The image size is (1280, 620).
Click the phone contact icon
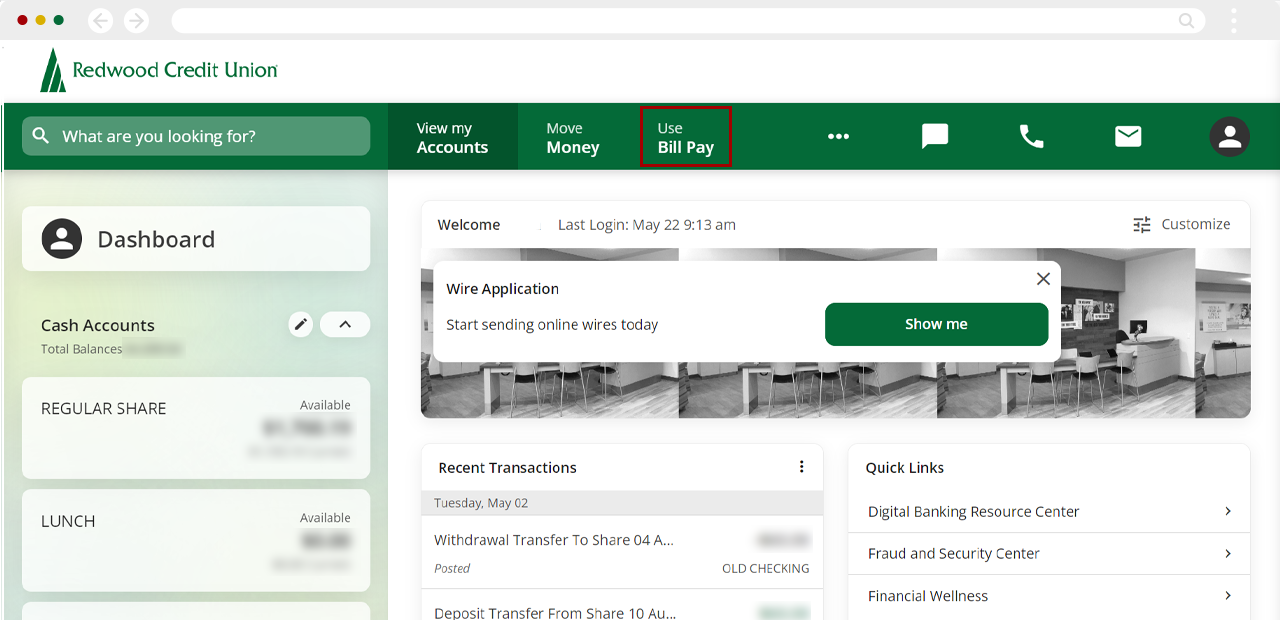click(x=1031, y=136)
